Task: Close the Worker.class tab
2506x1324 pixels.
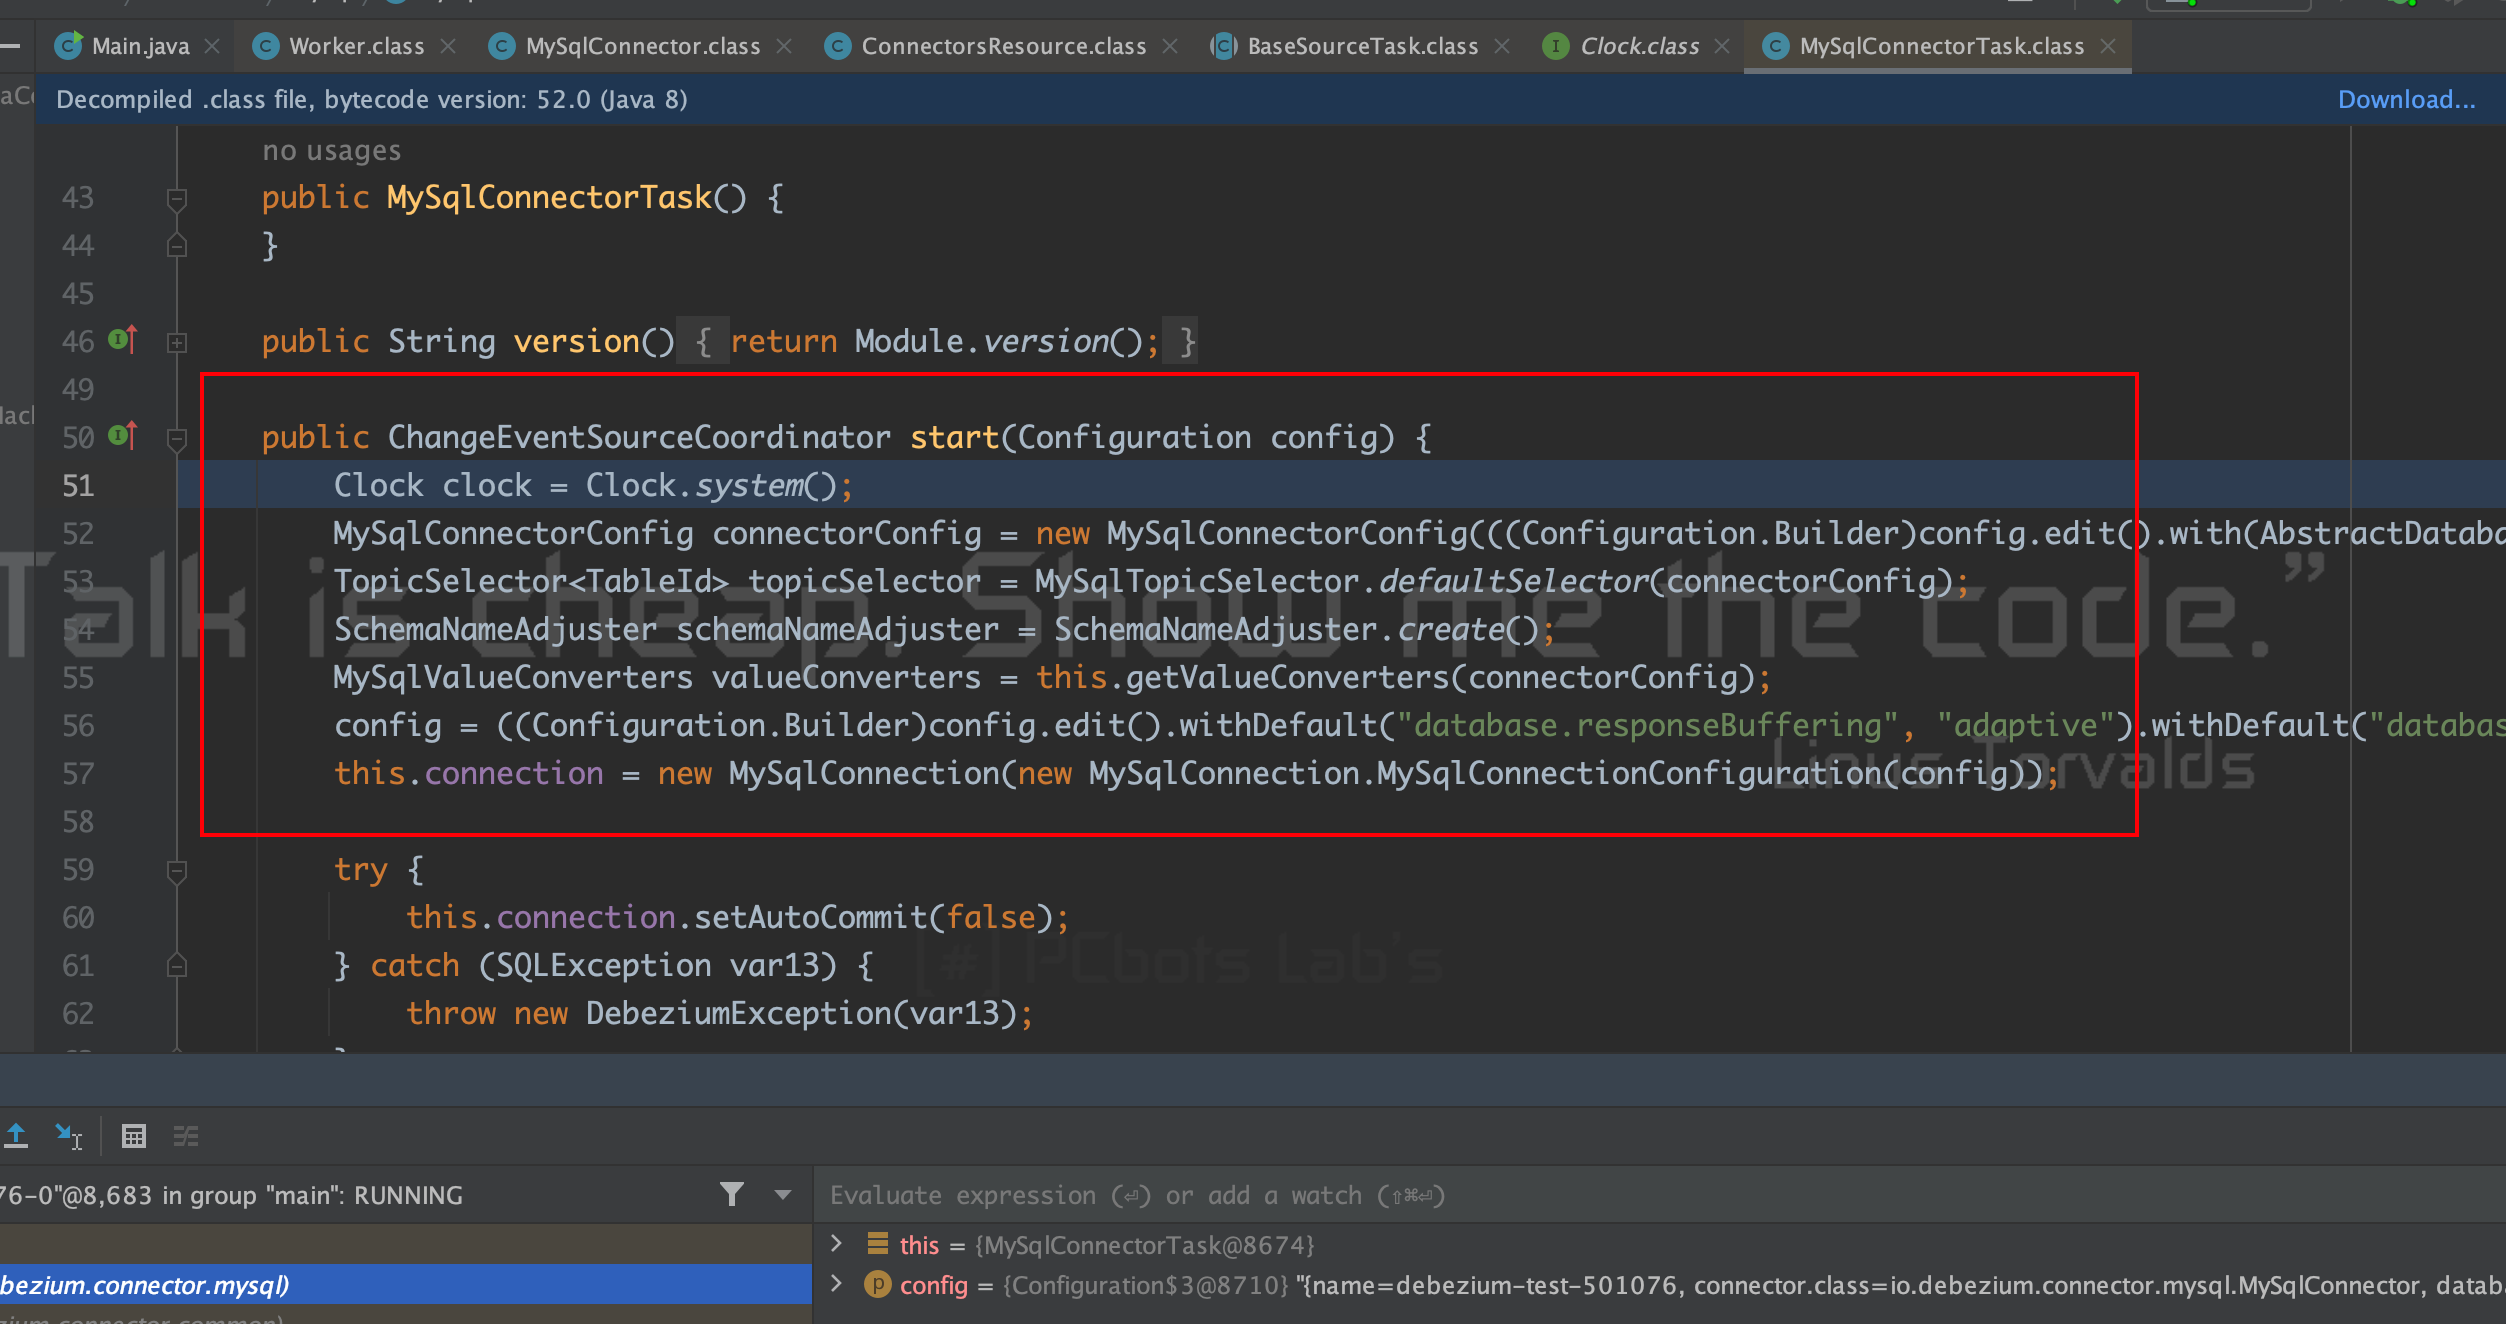Action: [448, 46]
